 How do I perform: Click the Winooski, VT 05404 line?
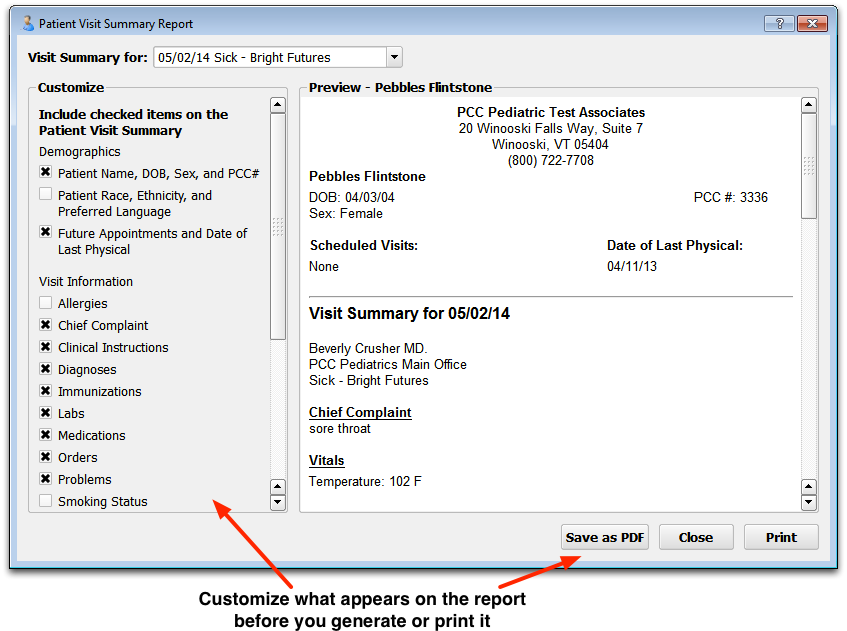point(550,144)
